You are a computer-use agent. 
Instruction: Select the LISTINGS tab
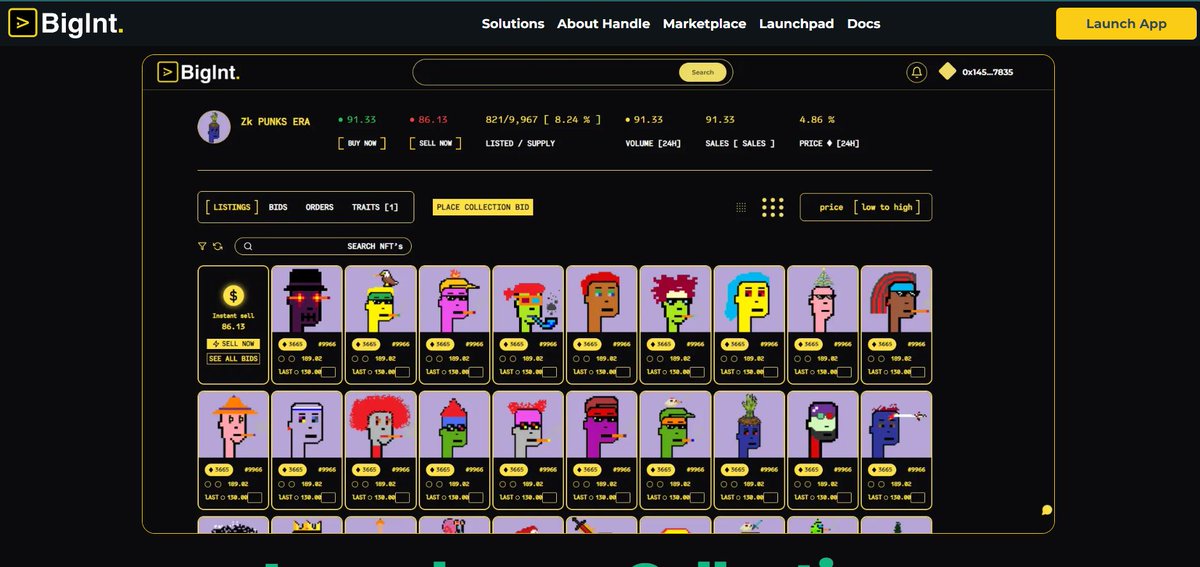click(x=232, y=207)
